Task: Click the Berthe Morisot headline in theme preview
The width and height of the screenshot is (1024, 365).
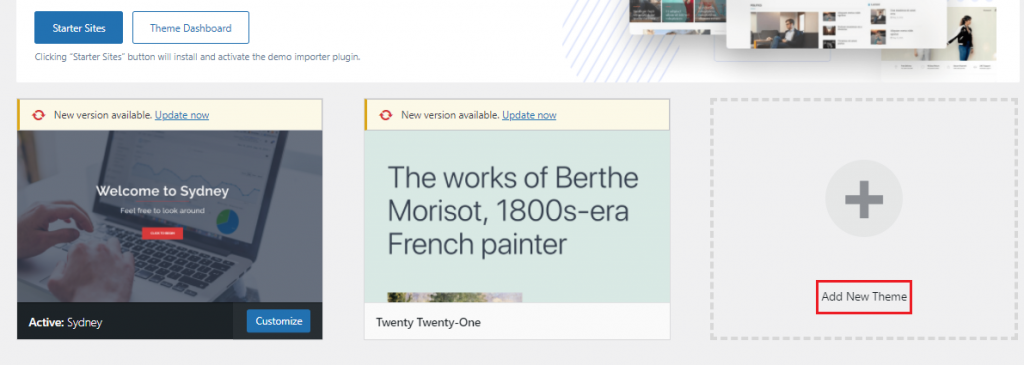Action: tap(513, 210)
